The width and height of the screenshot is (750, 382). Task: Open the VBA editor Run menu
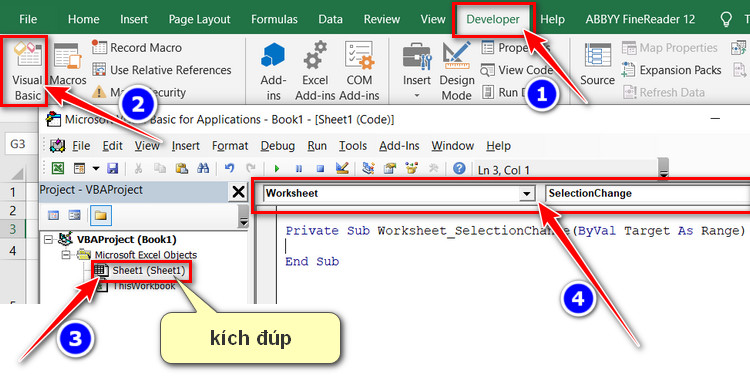click(317, 145)
